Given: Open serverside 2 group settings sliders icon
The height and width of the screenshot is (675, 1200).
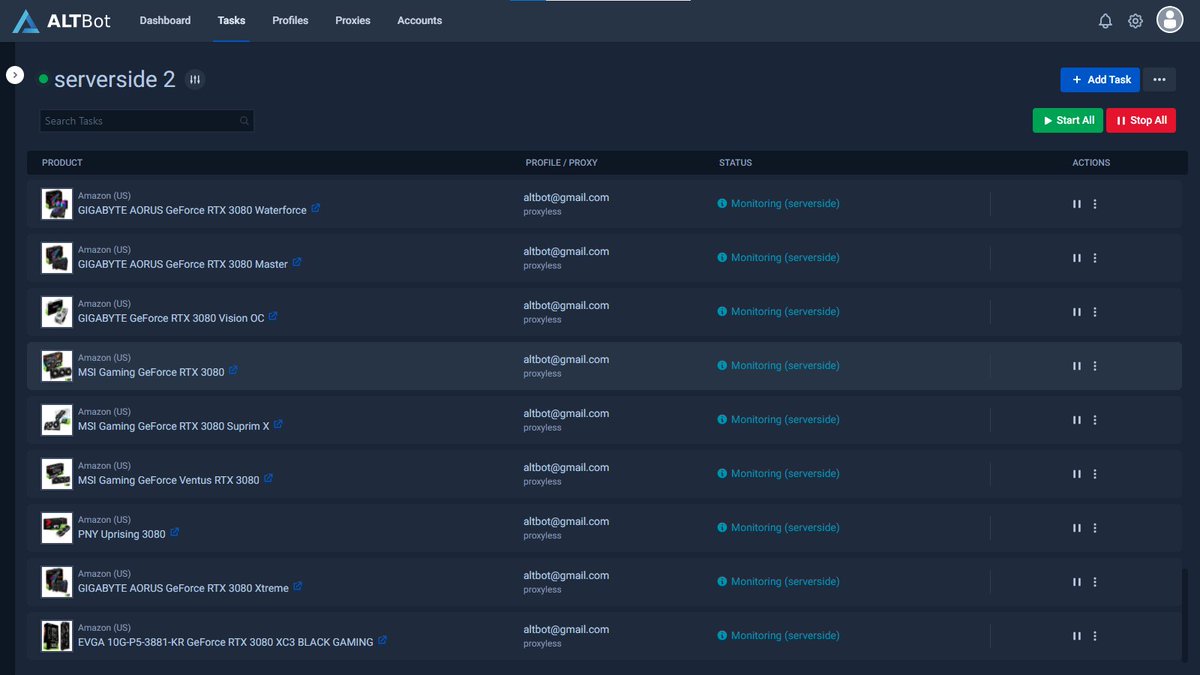Looking at the screenshot, I should point(195,79).
